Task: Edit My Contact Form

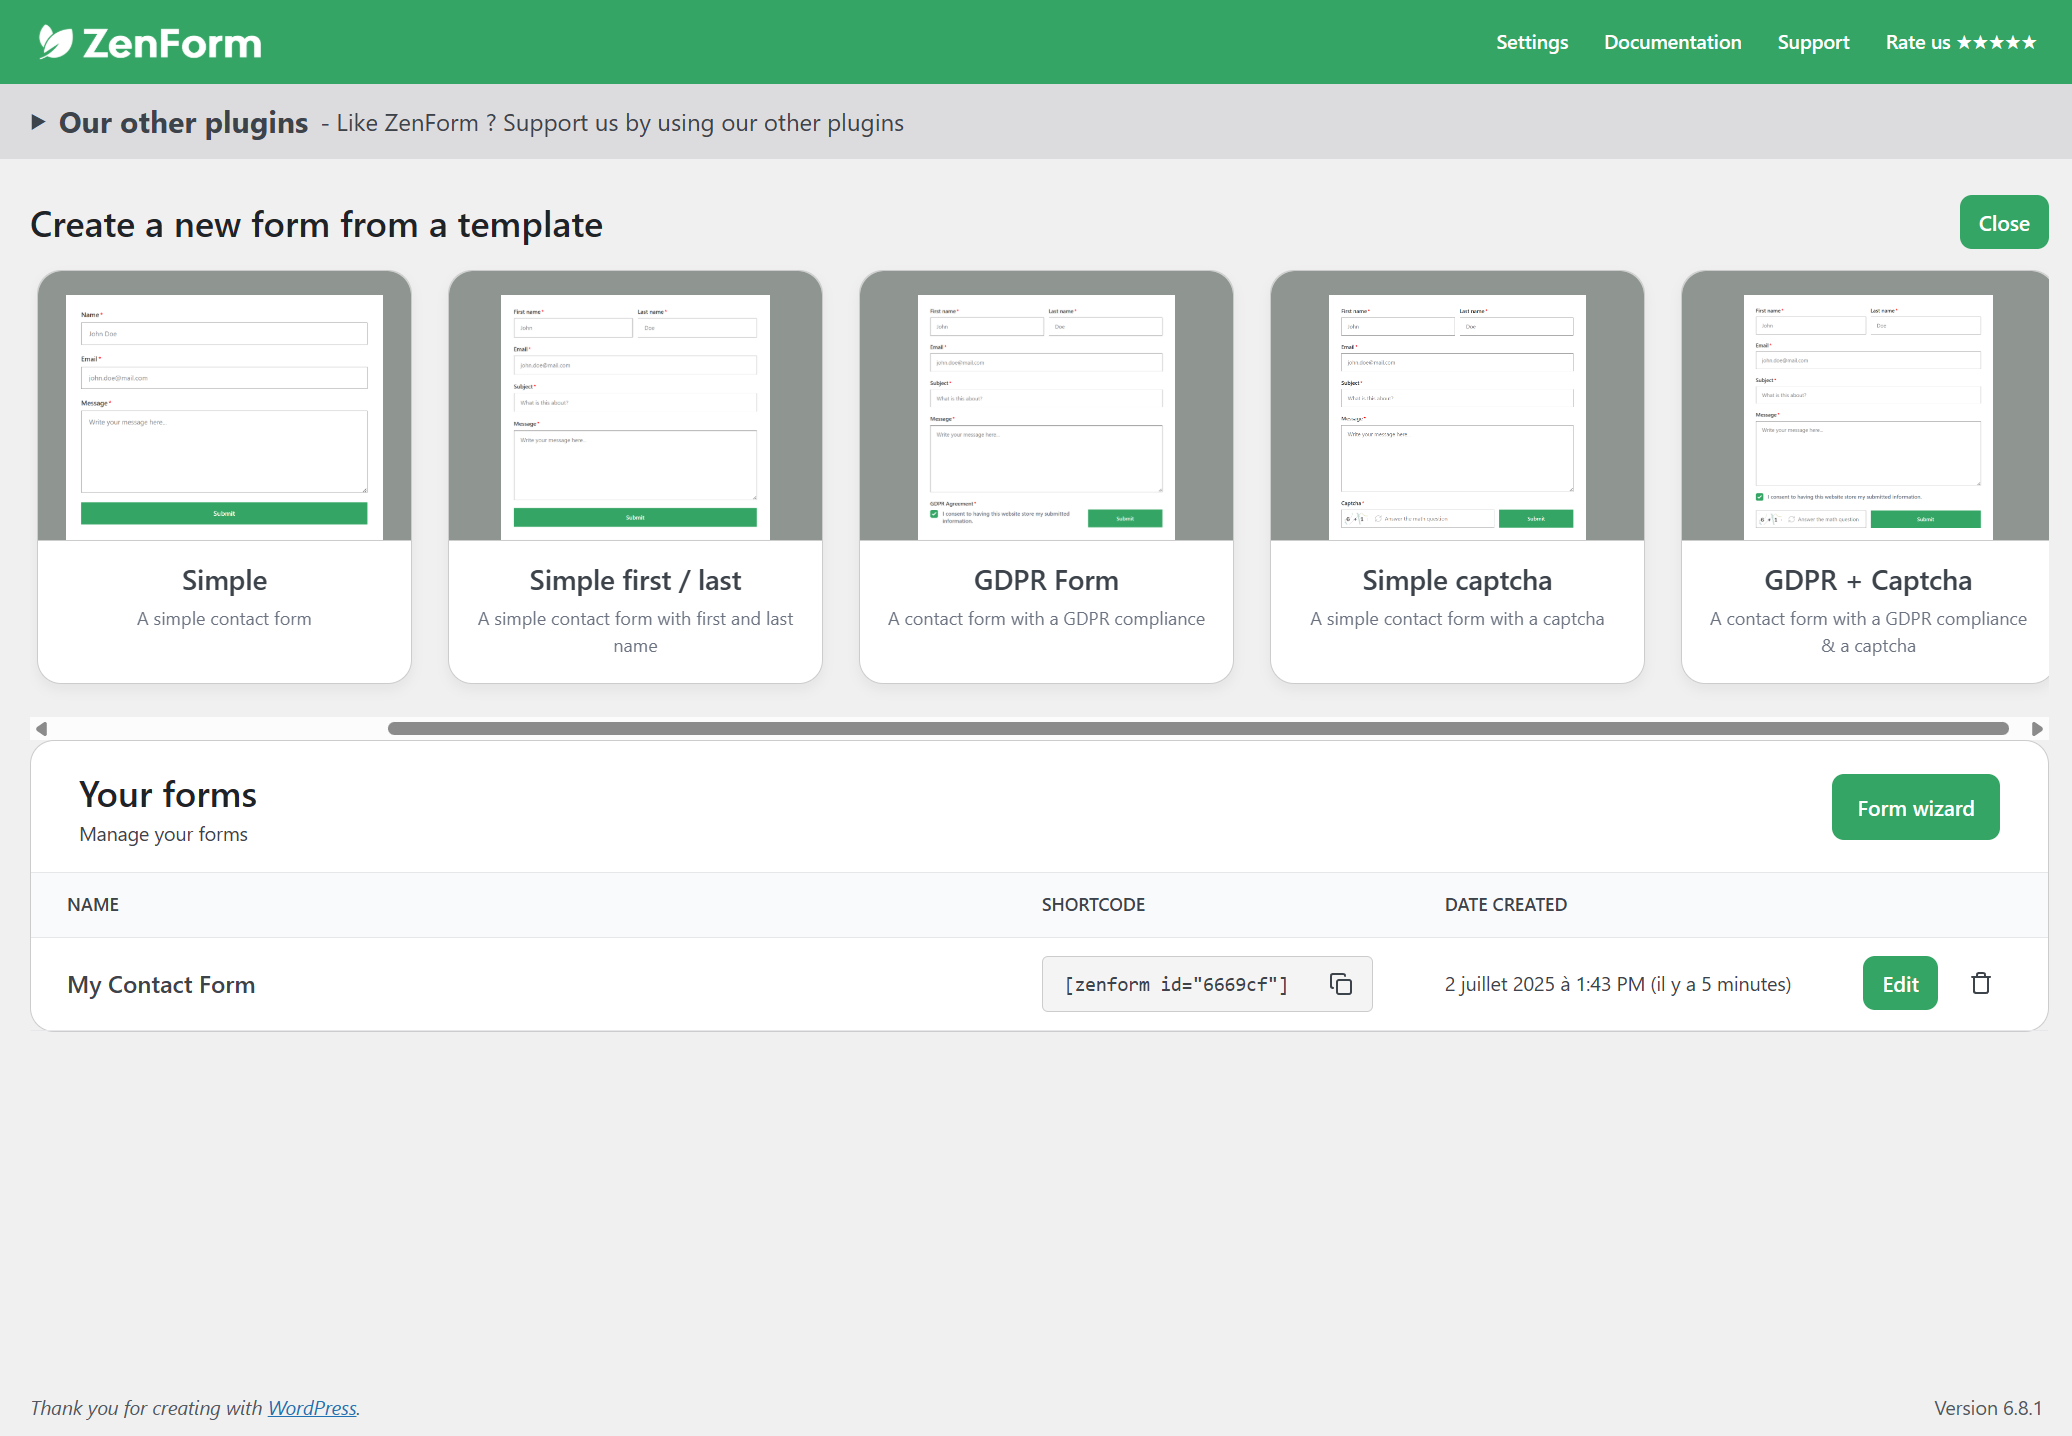Action: 1900,984
